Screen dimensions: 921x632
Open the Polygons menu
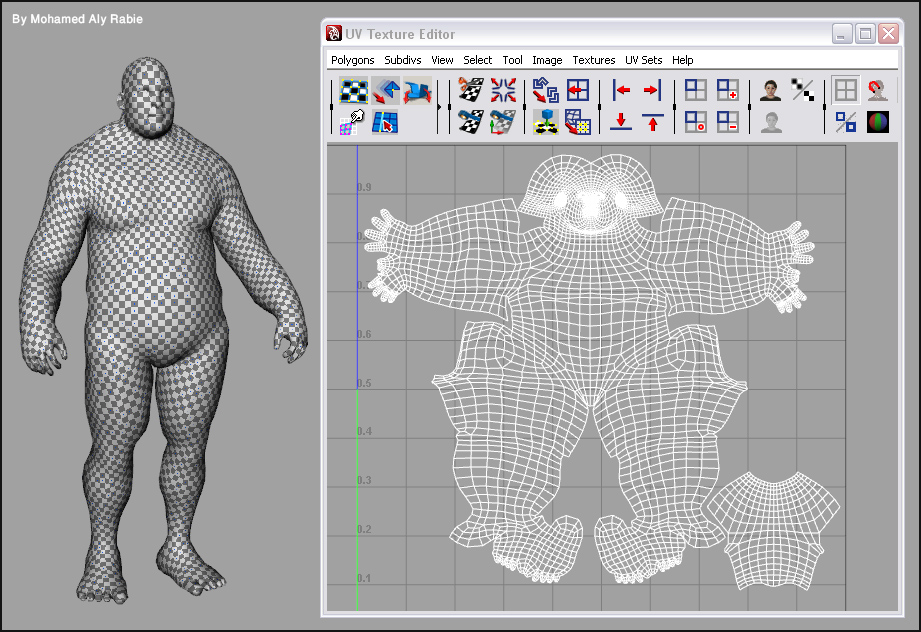pyautogui.click(x=352, y=60)
